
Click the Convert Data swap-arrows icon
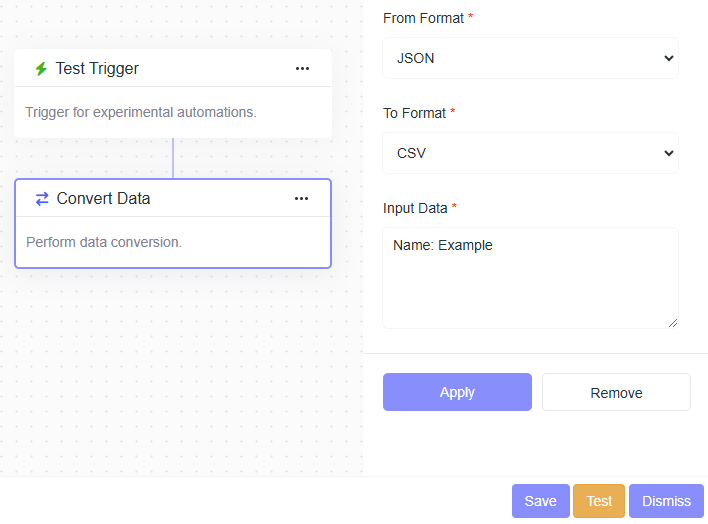click(x=42, y=199)
